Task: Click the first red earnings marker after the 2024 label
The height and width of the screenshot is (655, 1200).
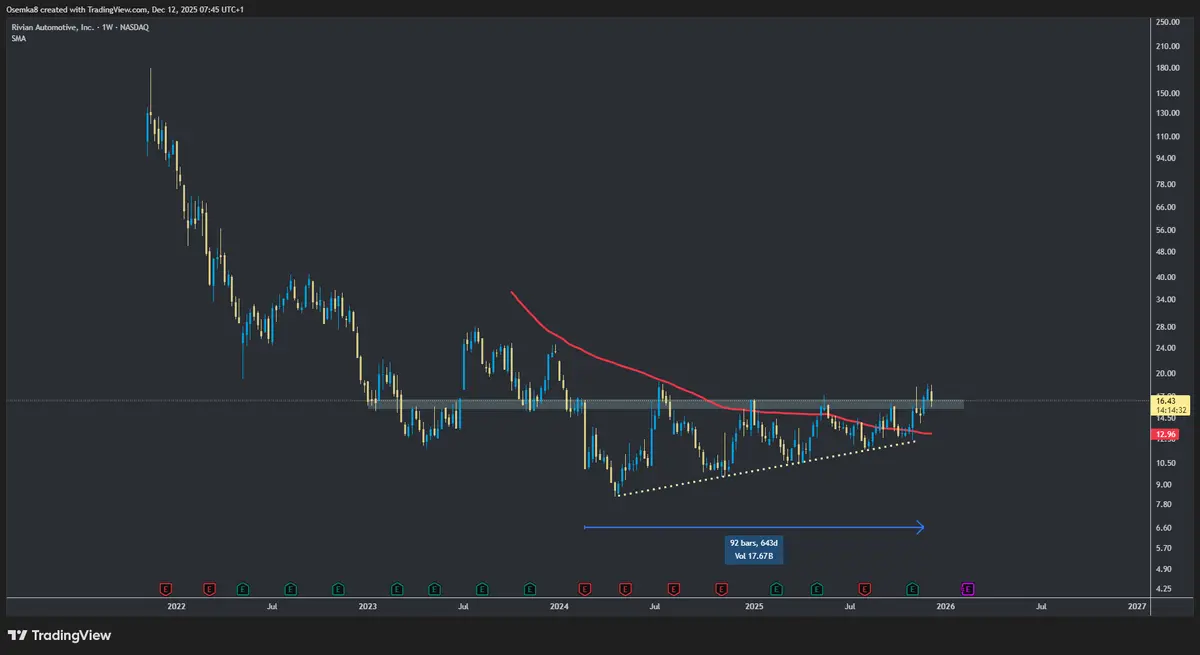Action: point(585,589)
